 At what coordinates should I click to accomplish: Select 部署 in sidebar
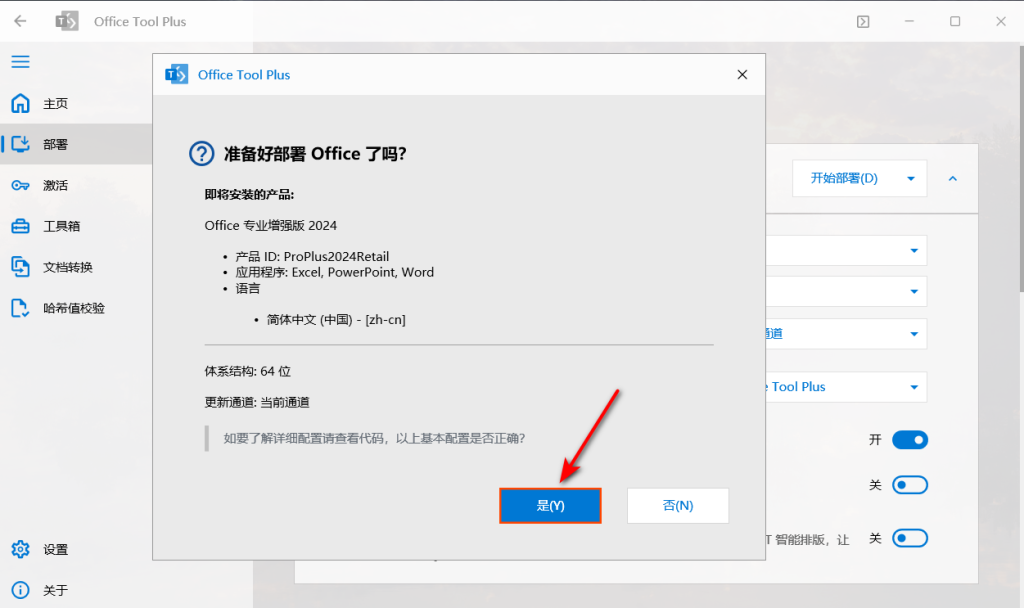coord(76,144)
